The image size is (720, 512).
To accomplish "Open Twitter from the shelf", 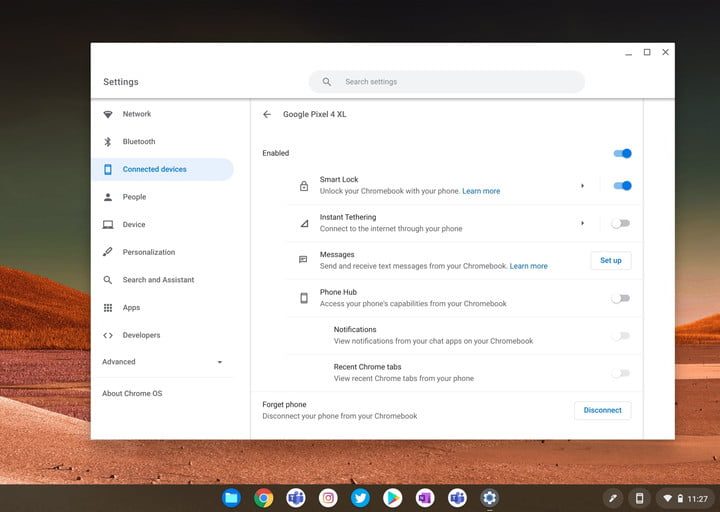I will click(x=360, y=498).
